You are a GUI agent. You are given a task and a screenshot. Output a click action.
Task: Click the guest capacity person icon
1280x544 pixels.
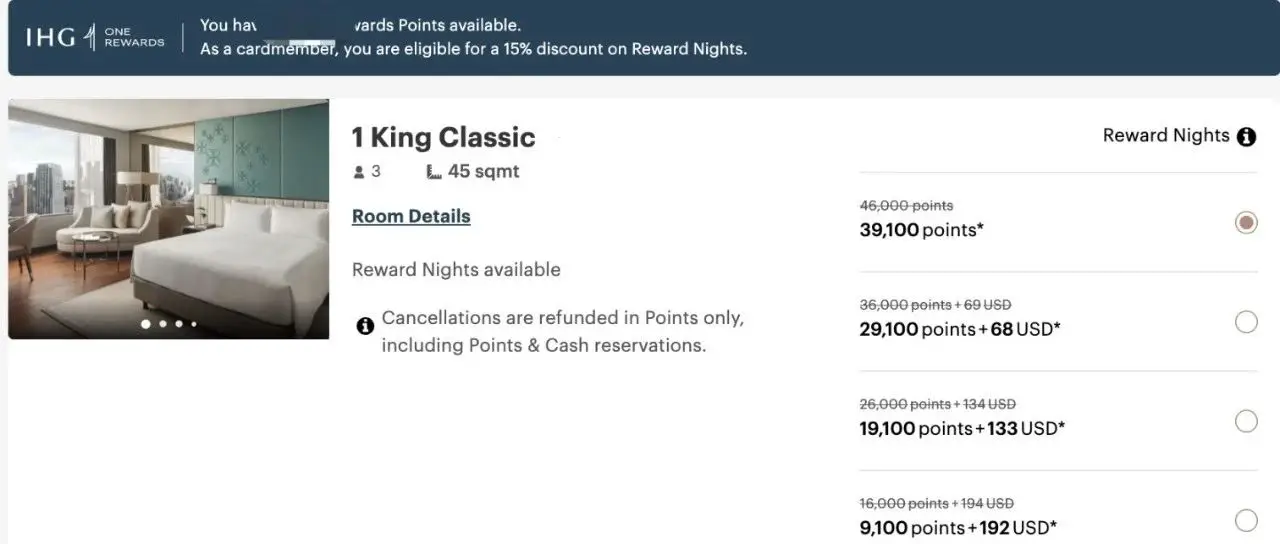pyautogui.click(x=359, y=172)
